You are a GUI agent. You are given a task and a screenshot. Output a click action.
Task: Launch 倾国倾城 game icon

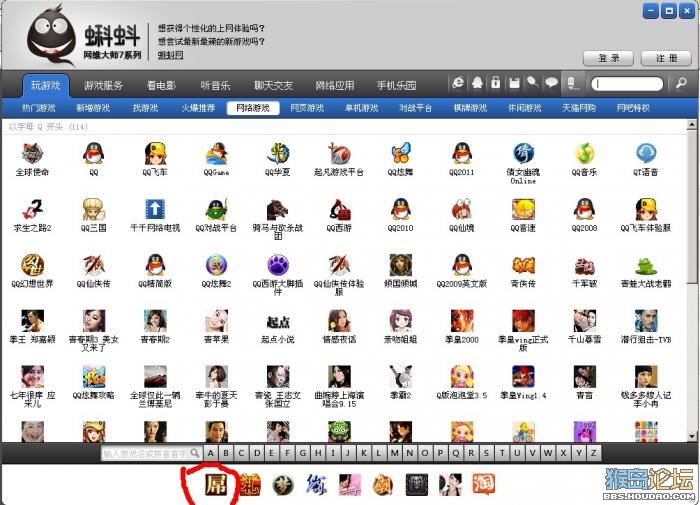pos(400,265)
